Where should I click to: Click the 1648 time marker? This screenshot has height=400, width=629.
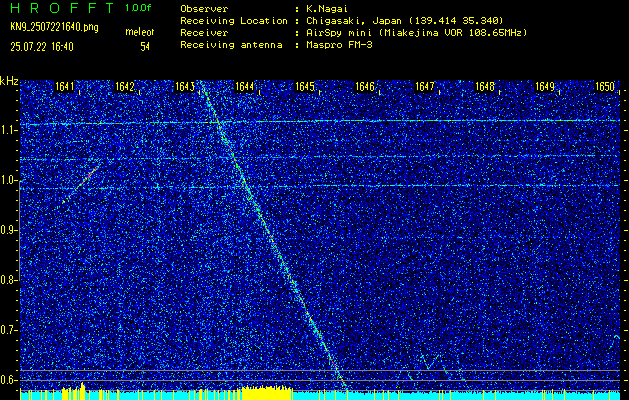485,87
